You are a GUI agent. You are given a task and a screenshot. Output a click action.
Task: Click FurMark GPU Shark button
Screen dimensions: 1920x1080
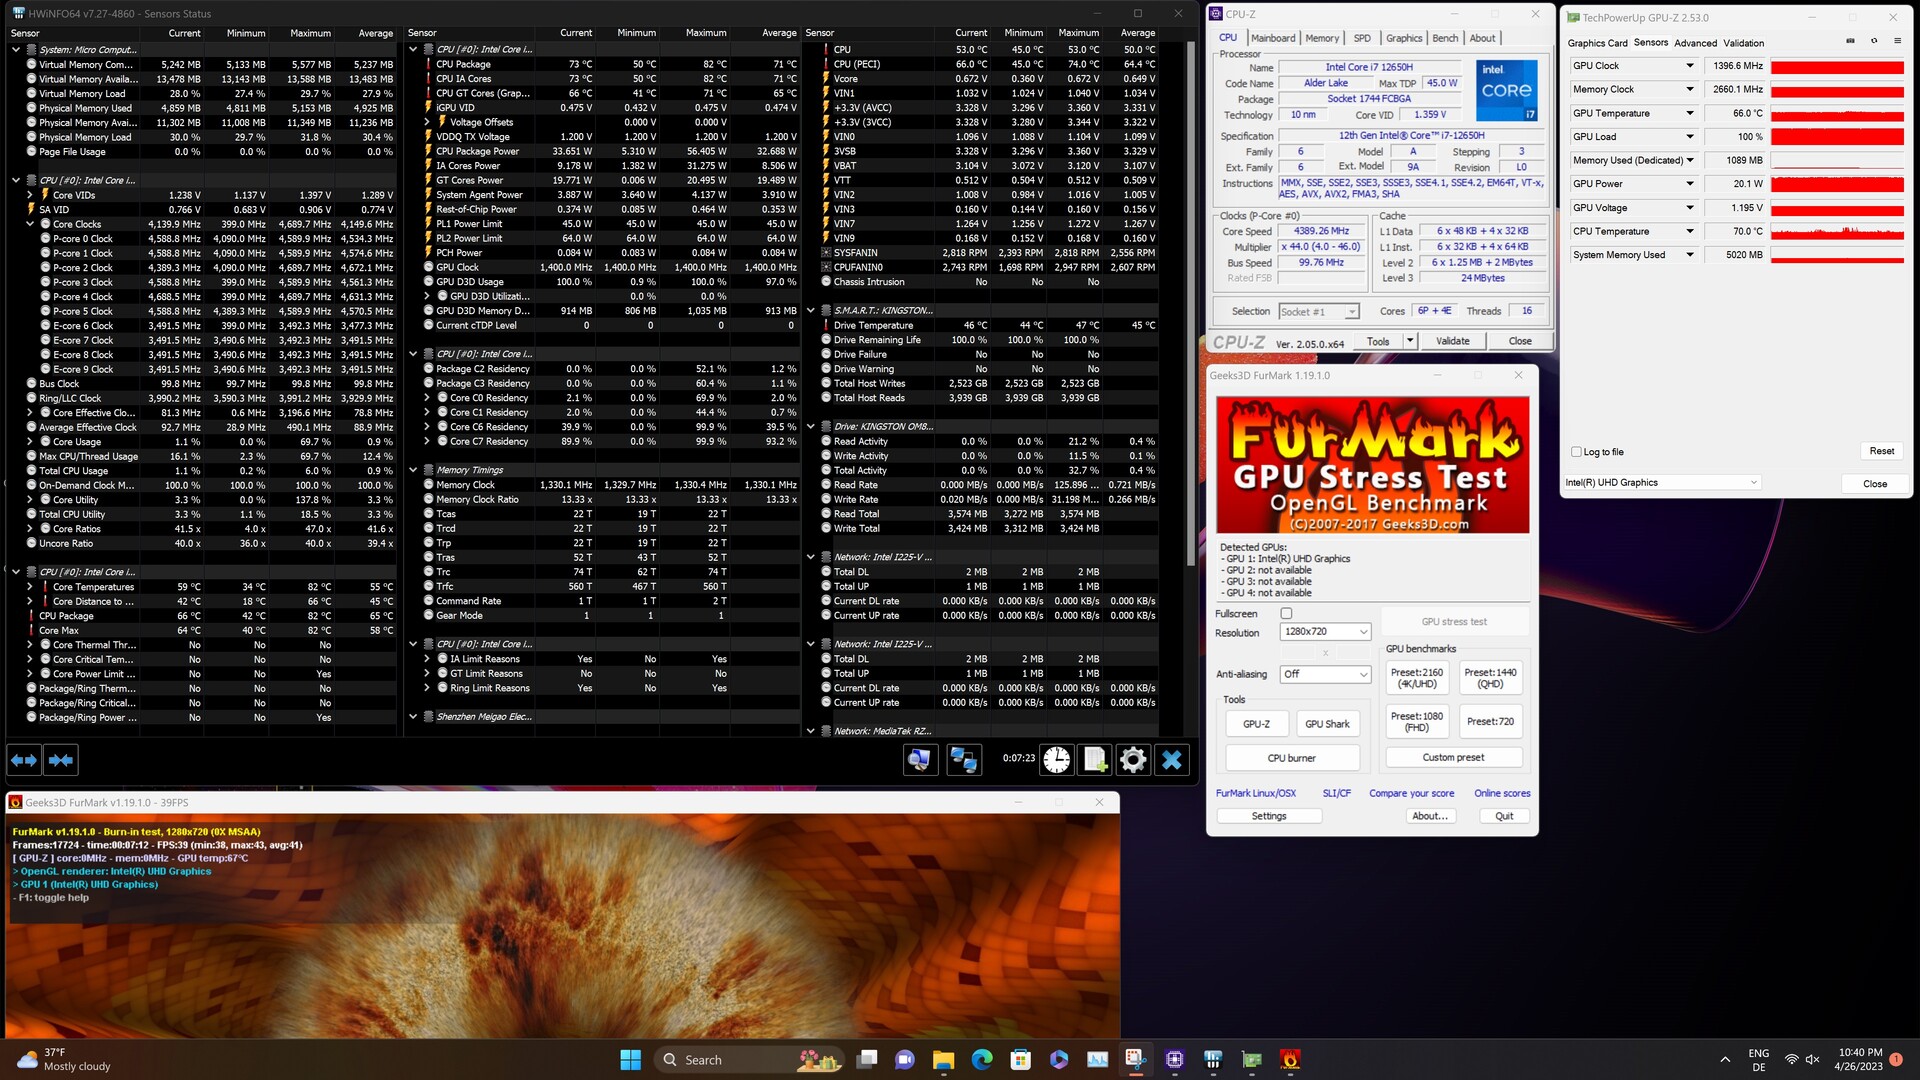(x=1327, y=724)
